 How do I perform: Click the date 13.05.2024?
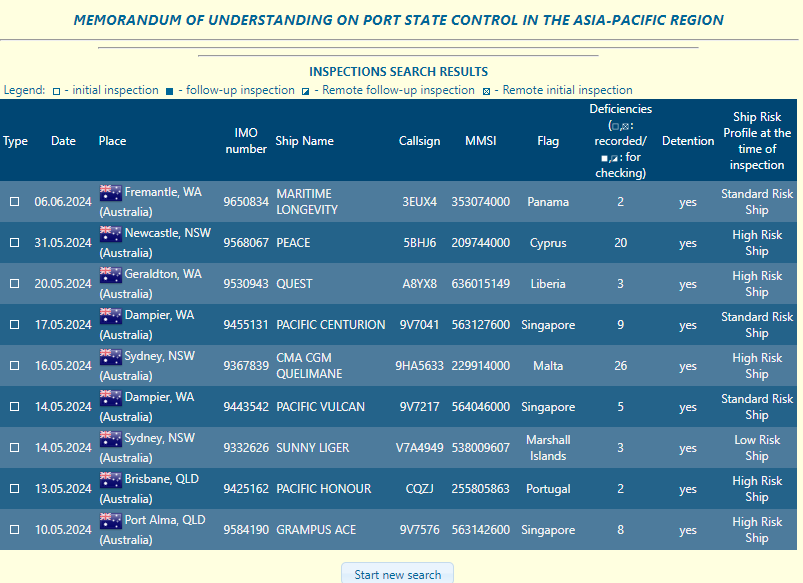63,488
